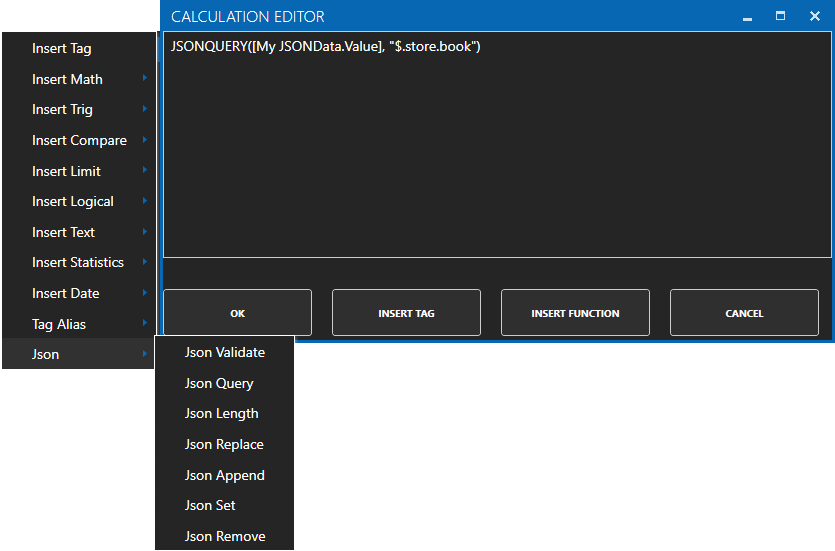835x551 pixels.
Task: Open the Insert Trig submenu
Action: pos(62,109)
